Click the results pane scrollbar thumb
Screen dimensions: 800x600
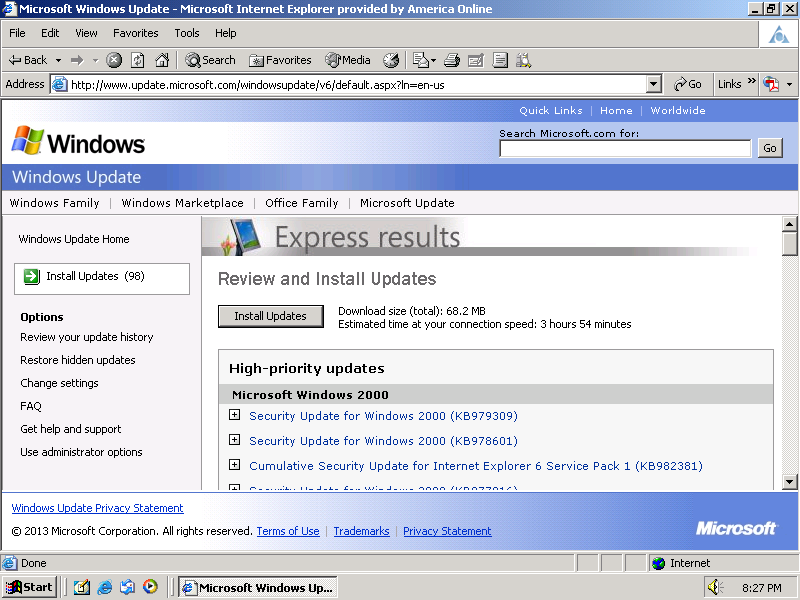tap(789, 243)
